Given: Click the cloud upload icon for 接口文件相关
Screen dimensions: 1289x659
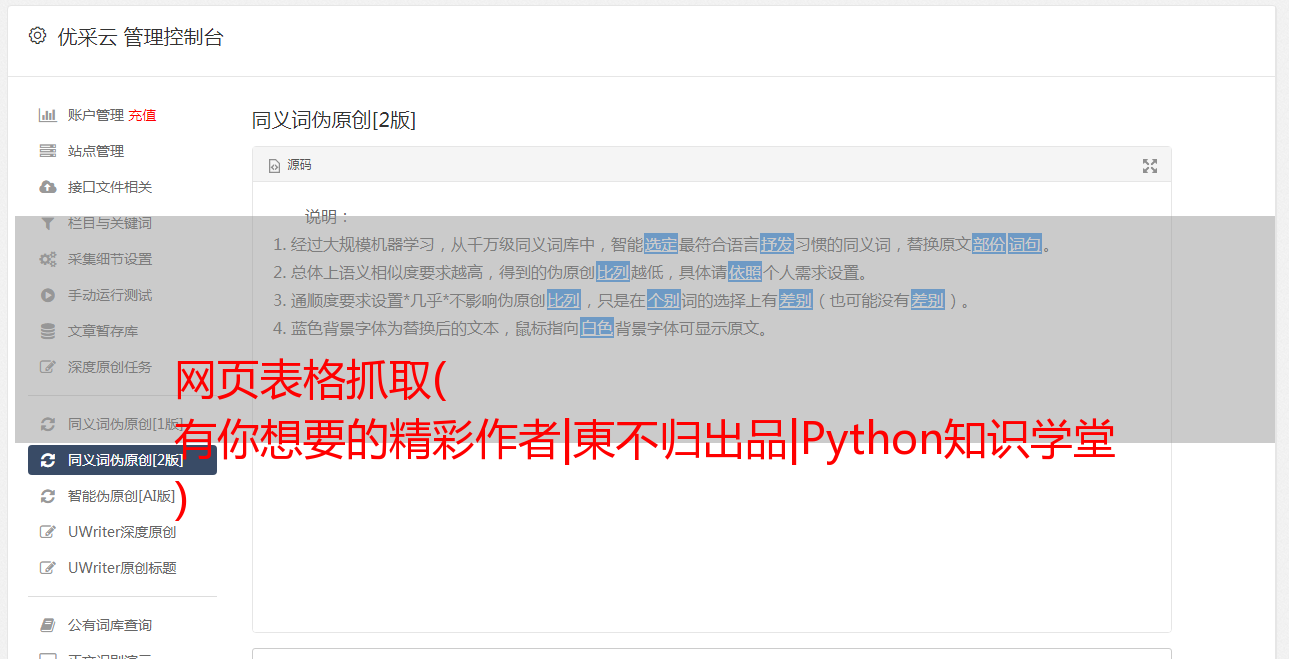Looking at the screenshot, I should point(47,187).
